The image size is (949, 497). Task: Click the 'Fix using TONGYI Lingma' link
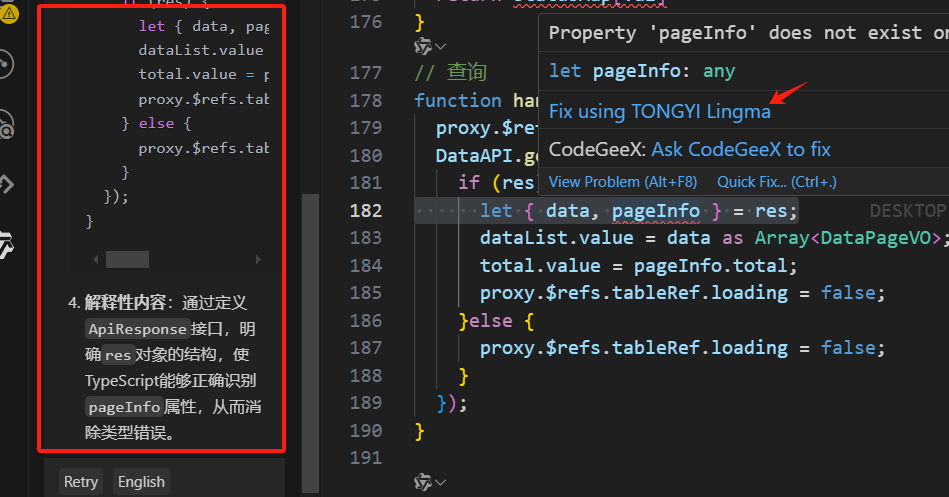[660, 112]
